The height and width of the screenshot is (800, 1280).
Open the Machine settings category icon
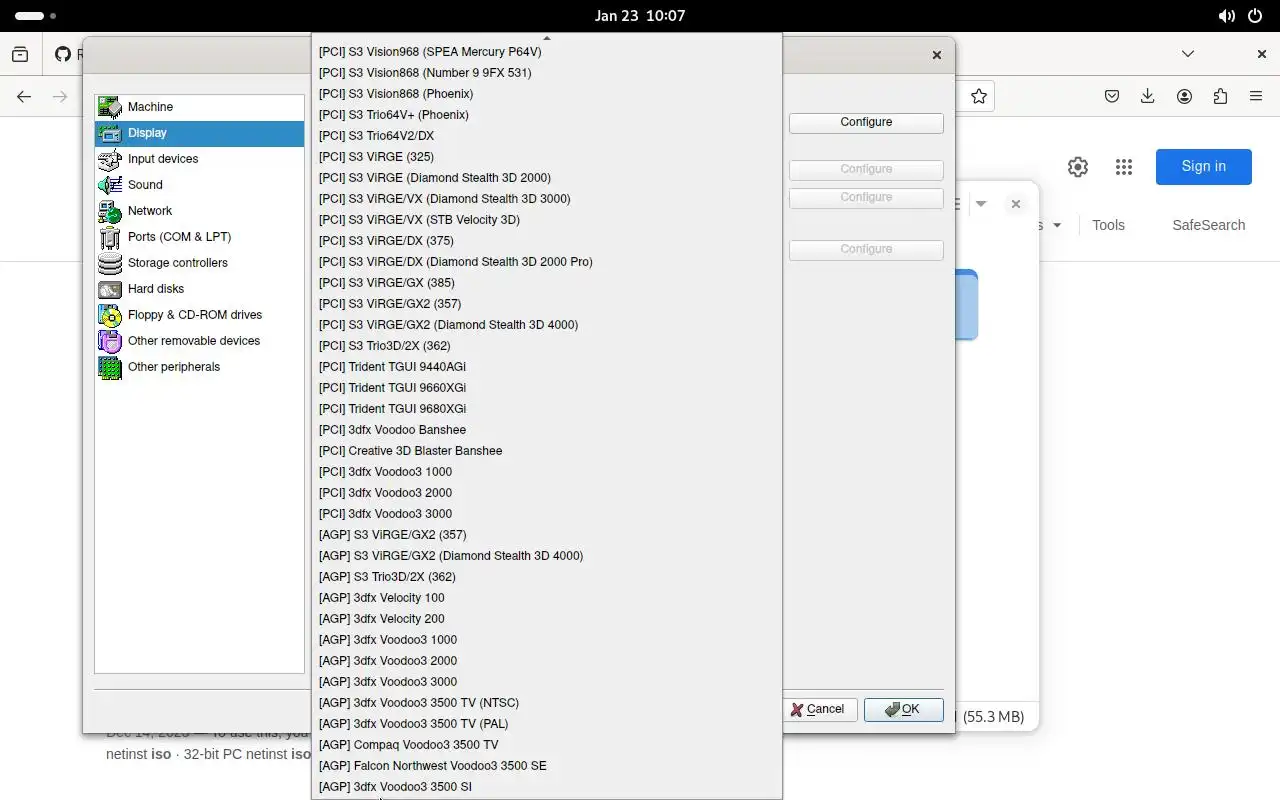click(110, 107)
